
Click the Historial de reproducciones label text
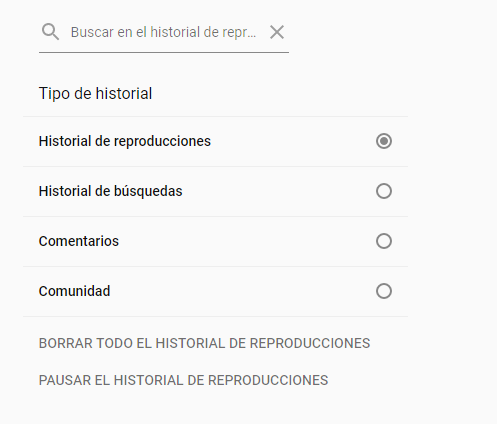[x=125, y=141]
